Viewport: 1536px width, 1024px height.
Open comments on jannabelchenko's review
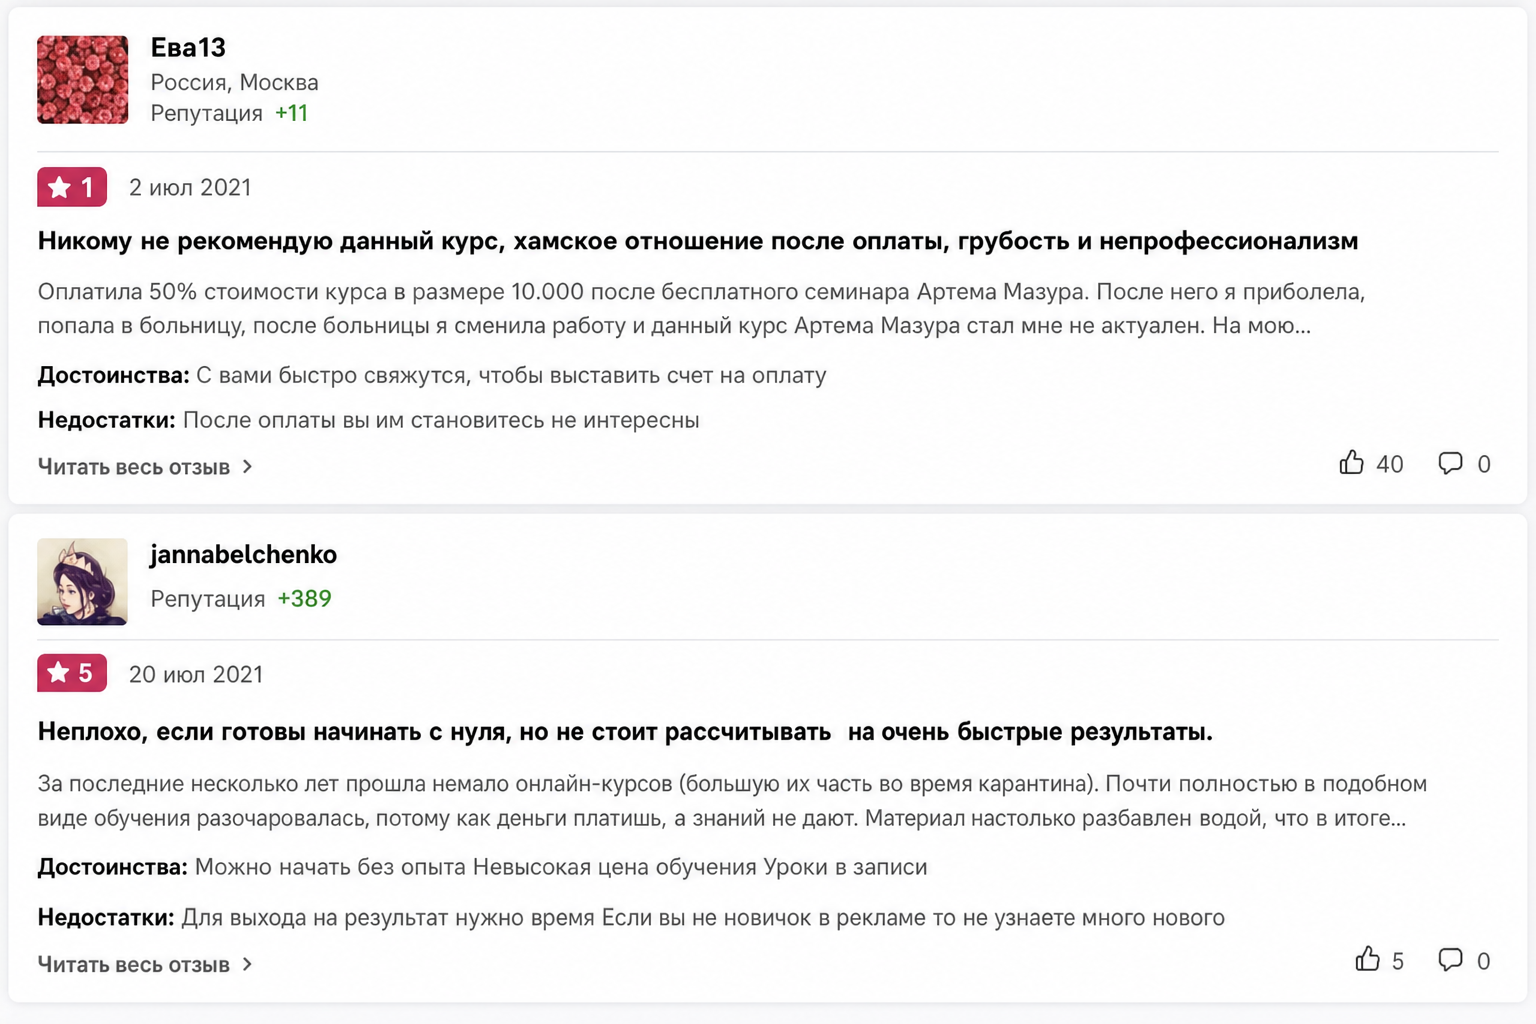click(x=1450, y=960)
